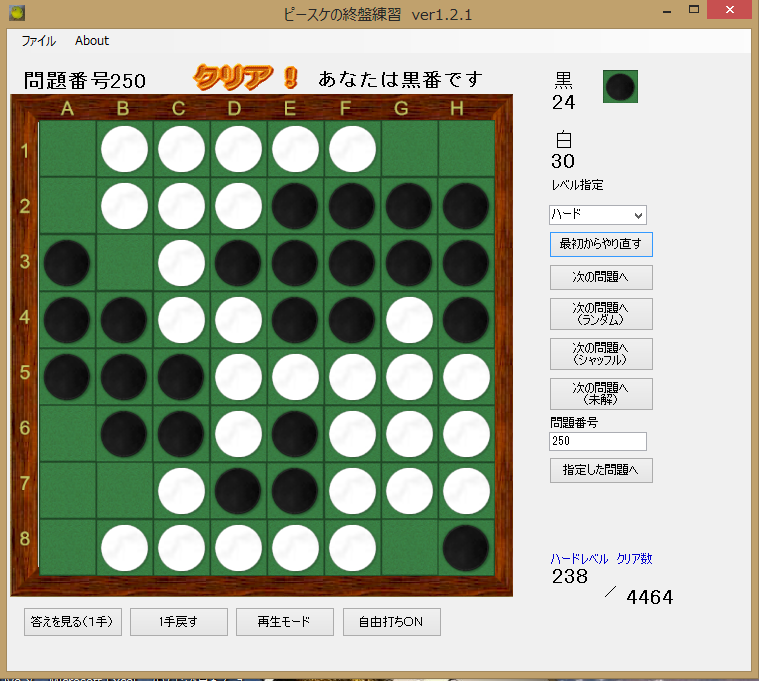Click the black disc at D7

coord(238,491)
